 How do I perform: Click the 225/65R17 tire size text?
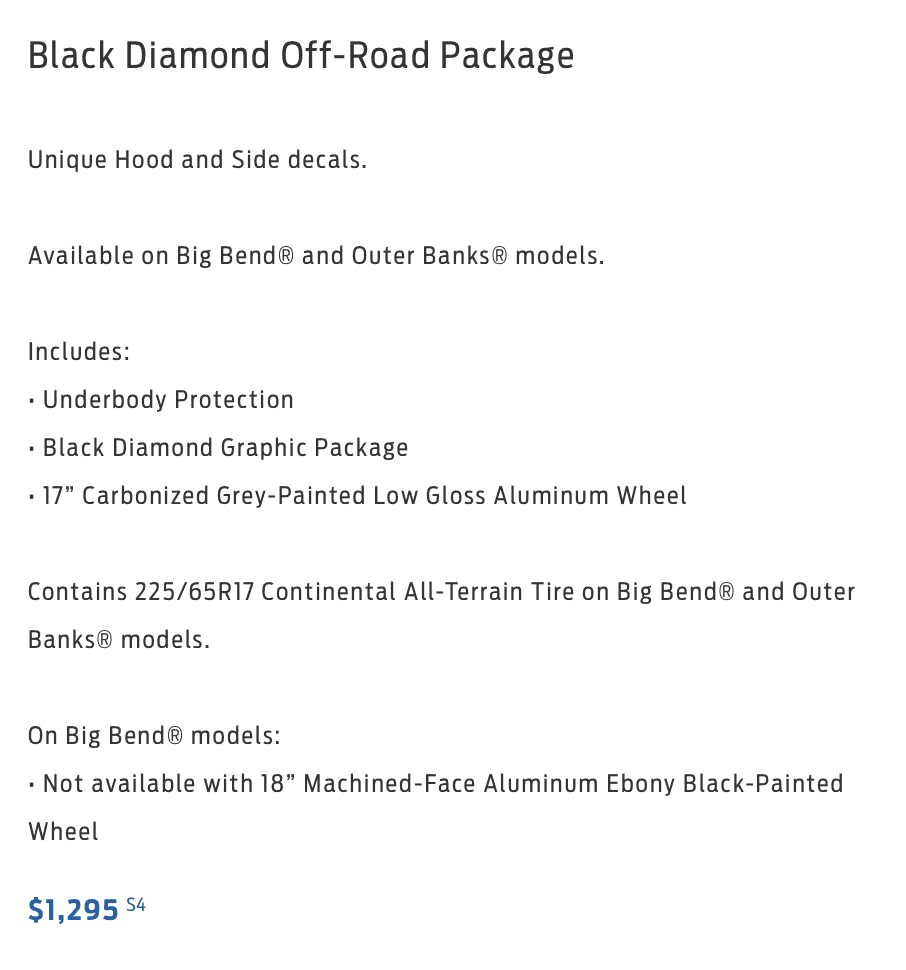coord(194,592)
